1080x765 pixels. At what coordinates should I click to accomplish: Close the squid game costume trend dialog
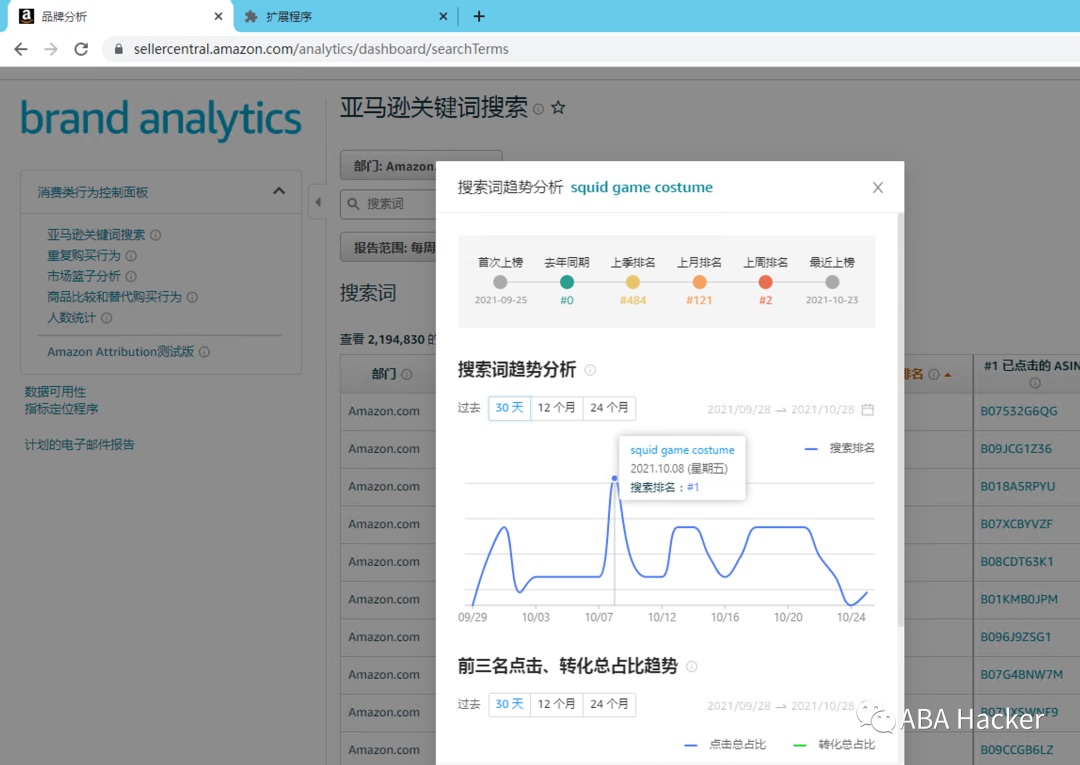tap(878, 187)
